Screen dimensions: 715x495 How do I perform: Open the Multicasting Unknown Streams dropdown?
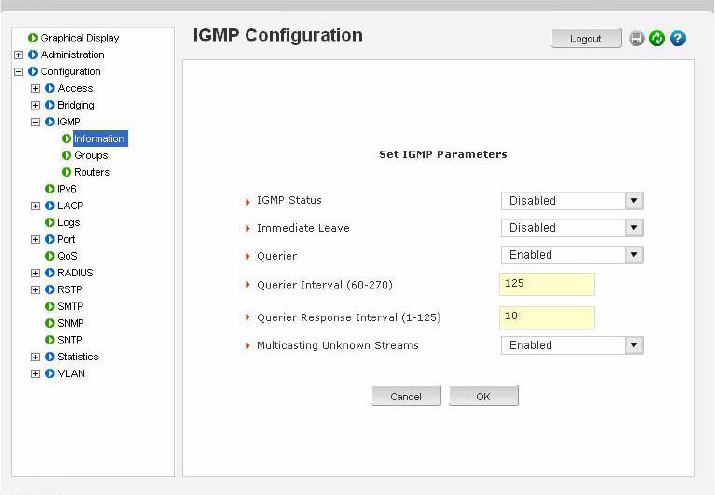572,345
